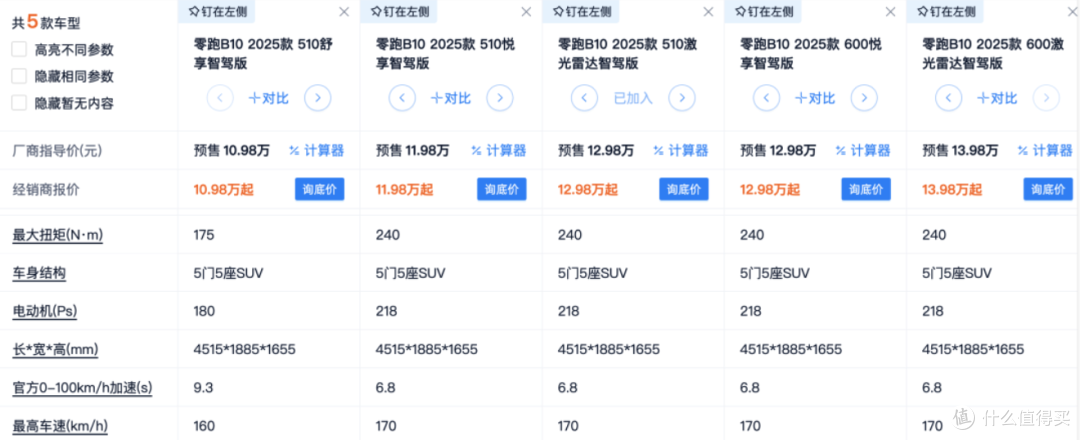Select the acceleration value 9.3
1080x440 pixels.
[x=202, y=388]
